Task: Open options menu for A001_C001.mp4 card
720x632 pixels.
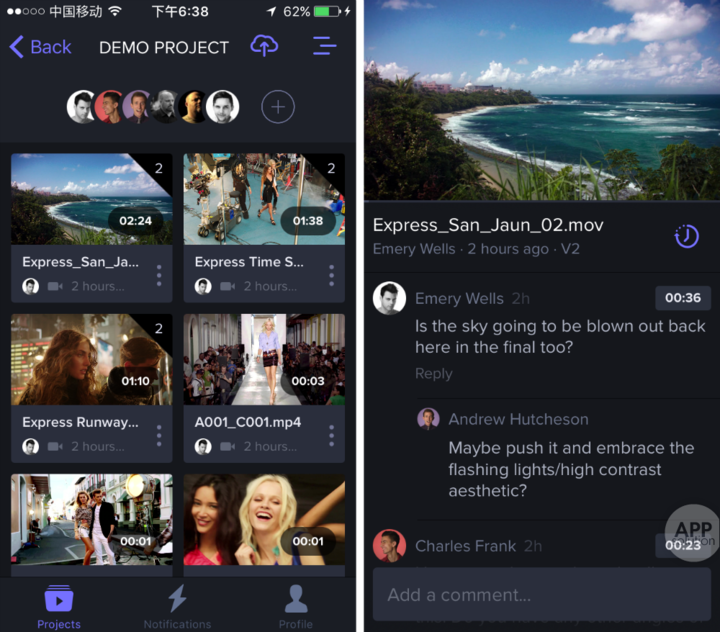Action: [332, 436]
